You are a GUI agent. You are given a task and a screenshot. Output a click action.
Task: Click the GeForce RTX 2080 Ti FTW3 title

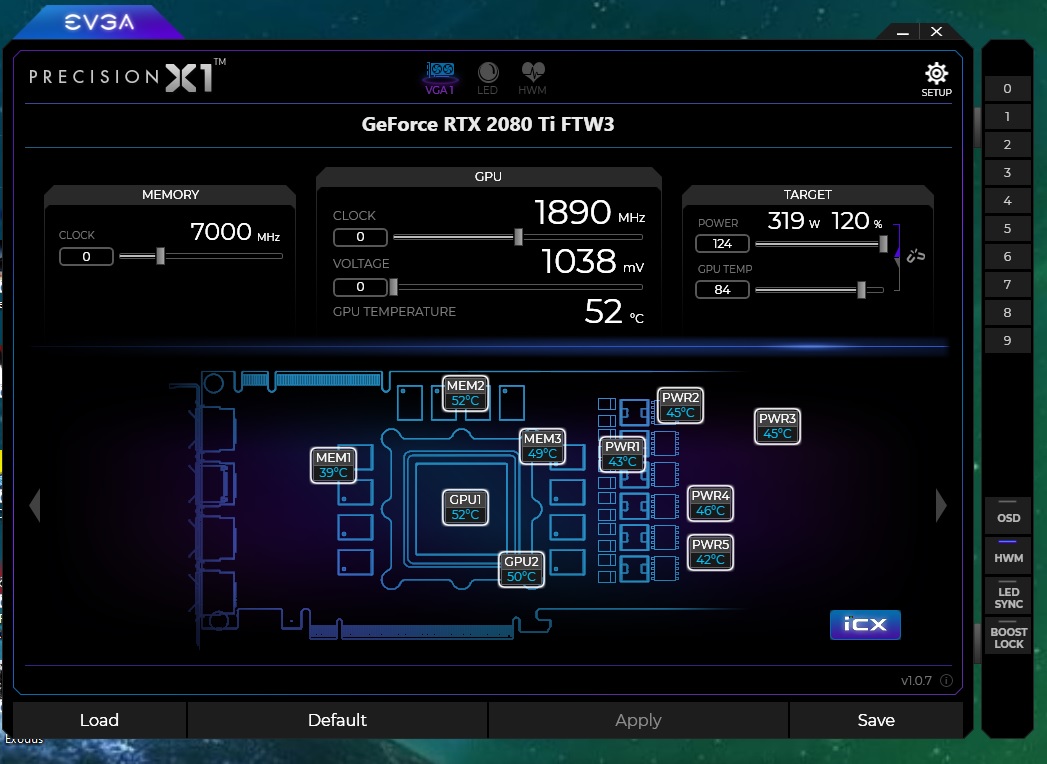(488, 125)
